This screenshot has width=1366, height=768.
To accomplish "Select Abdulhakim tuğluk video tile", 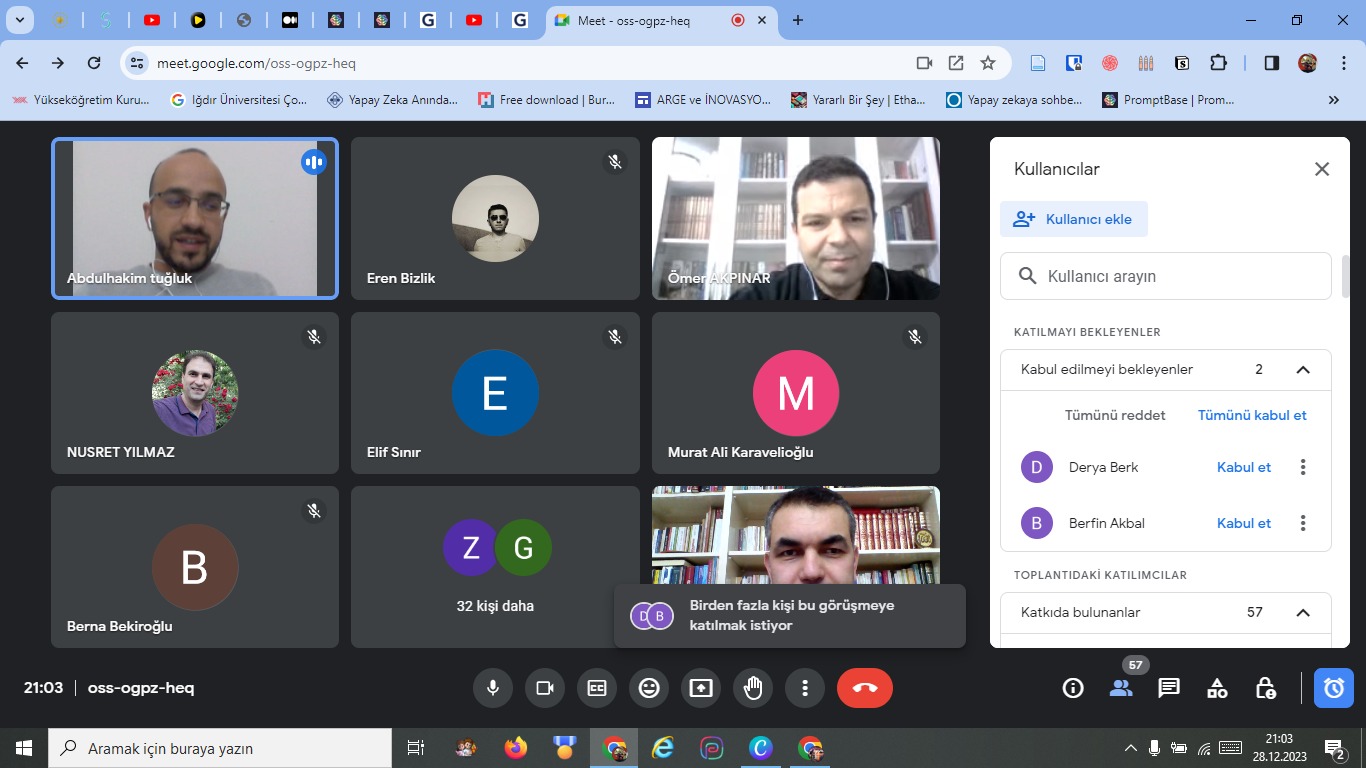I will (x=195, y=218).
